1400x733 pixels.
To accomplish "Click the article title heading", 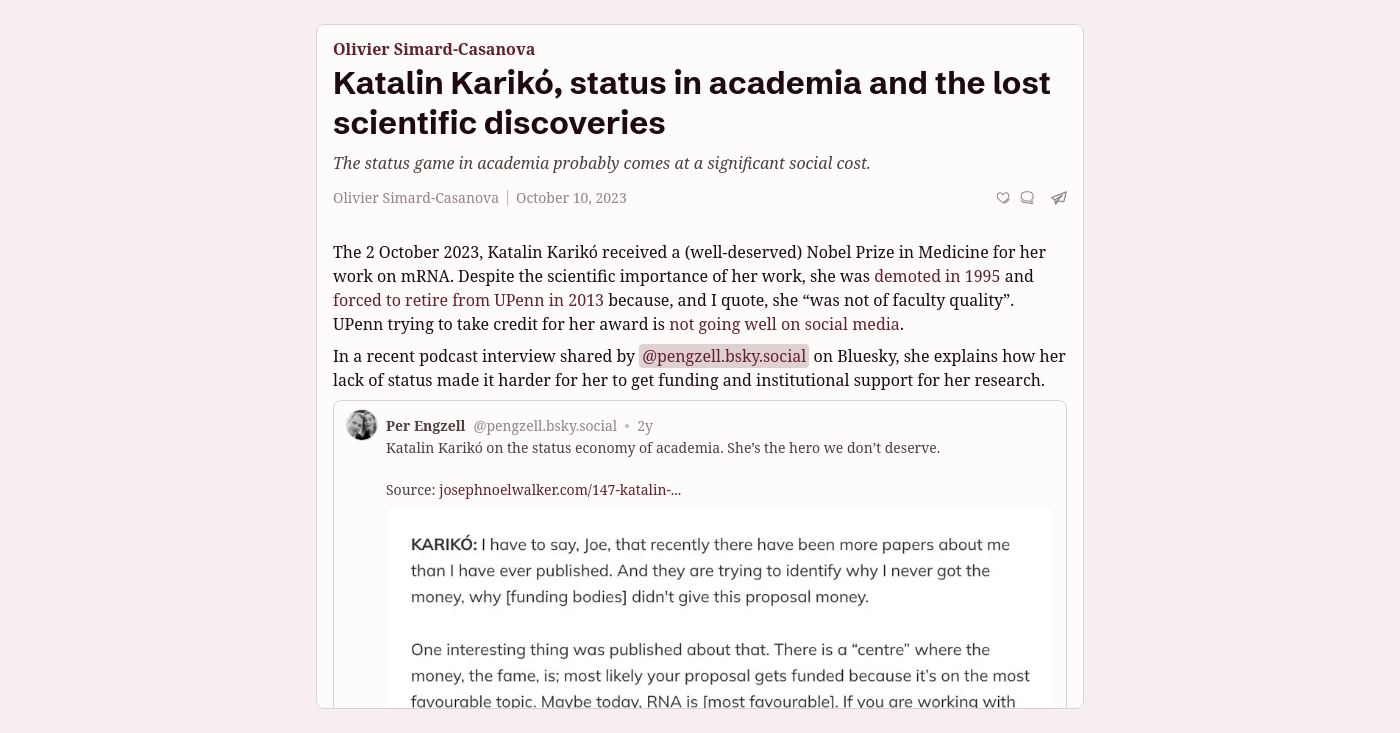I will pos(692,102).
